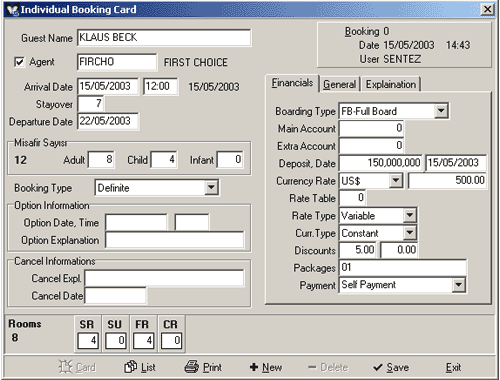500x380 pixels.
Task: Click the booking time 14:43 text
Action: (x=458, y=45)
